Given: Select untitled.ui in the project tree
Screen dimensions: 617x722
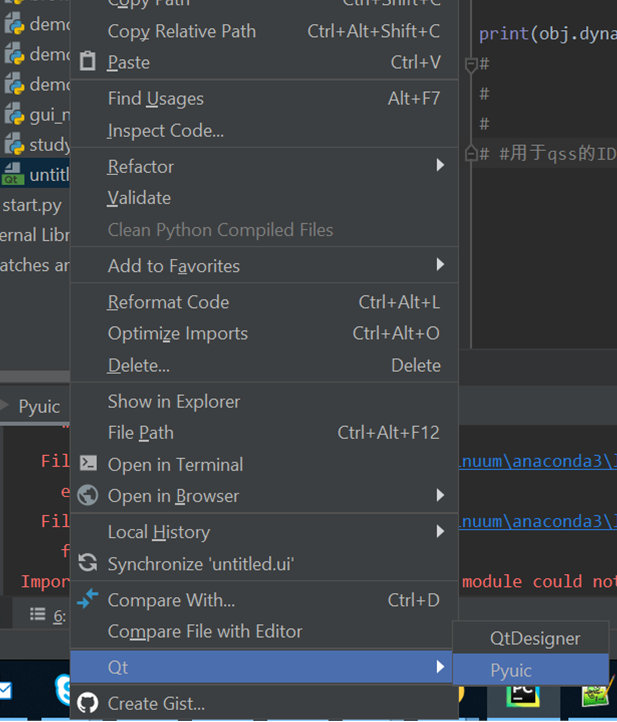Looking at the screenshot, I should tap(35, 175).
